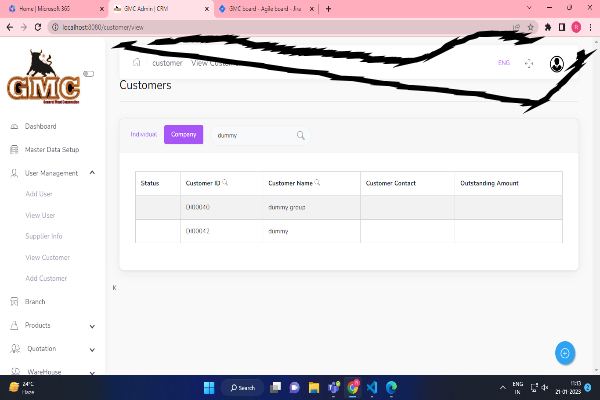Open the ENG language dropdown
The image size is (600, 400).
pyautogui.click(x=503, y=63)
